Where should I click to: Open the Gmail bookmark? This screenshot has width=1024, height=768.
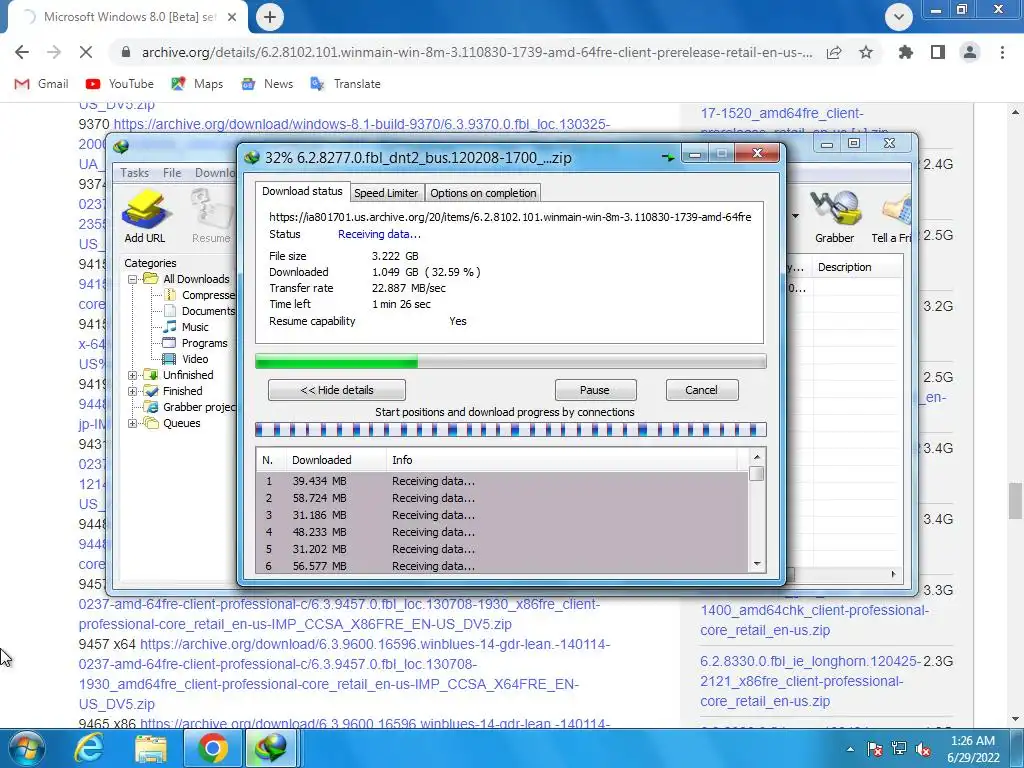click(x=41, y=84)
